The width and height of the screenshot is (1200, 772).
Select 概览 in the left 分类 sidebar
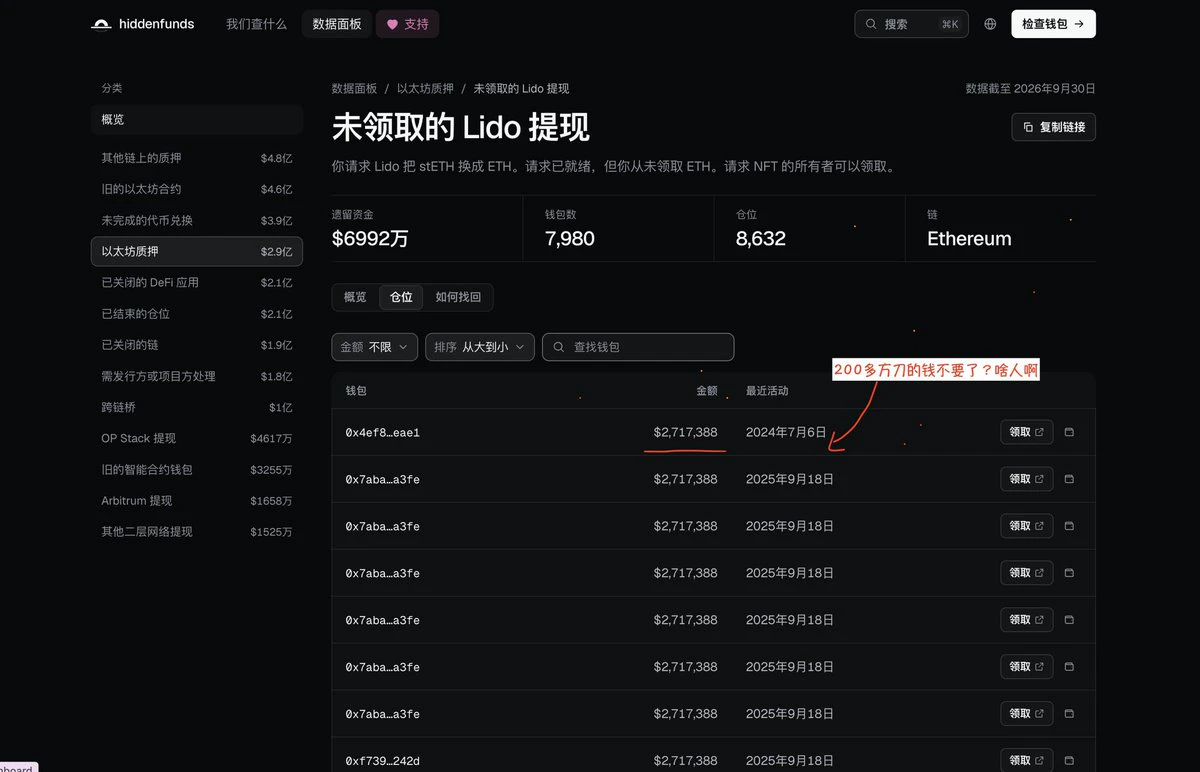tap(196, 120)
